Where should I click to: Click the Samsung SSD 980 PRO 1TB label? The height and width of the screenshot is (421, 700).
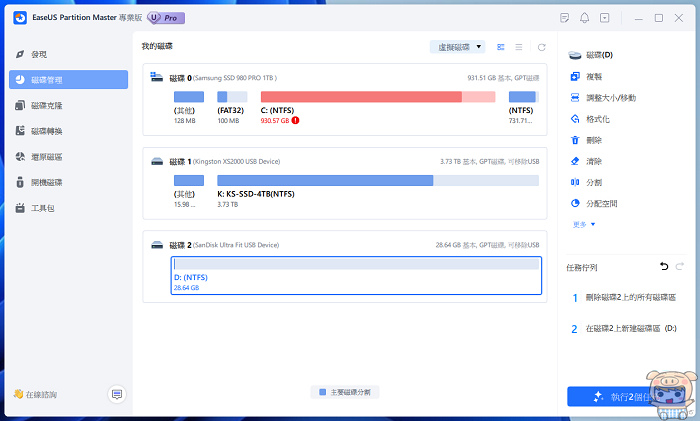[x=235, y=78]
